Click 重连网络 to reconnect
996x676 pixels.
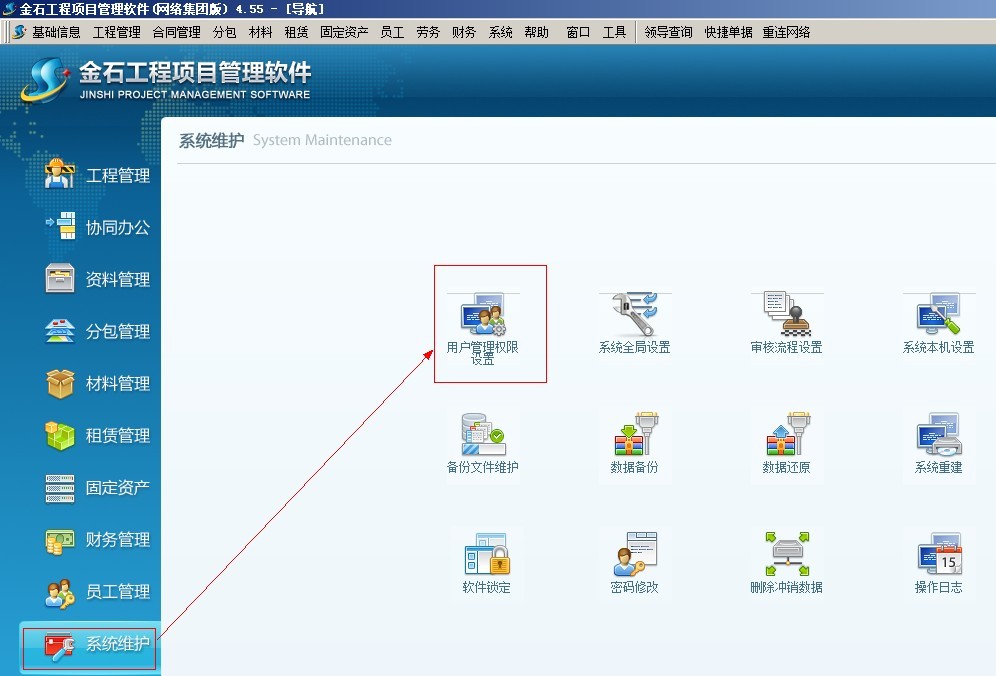click(786, 32)
